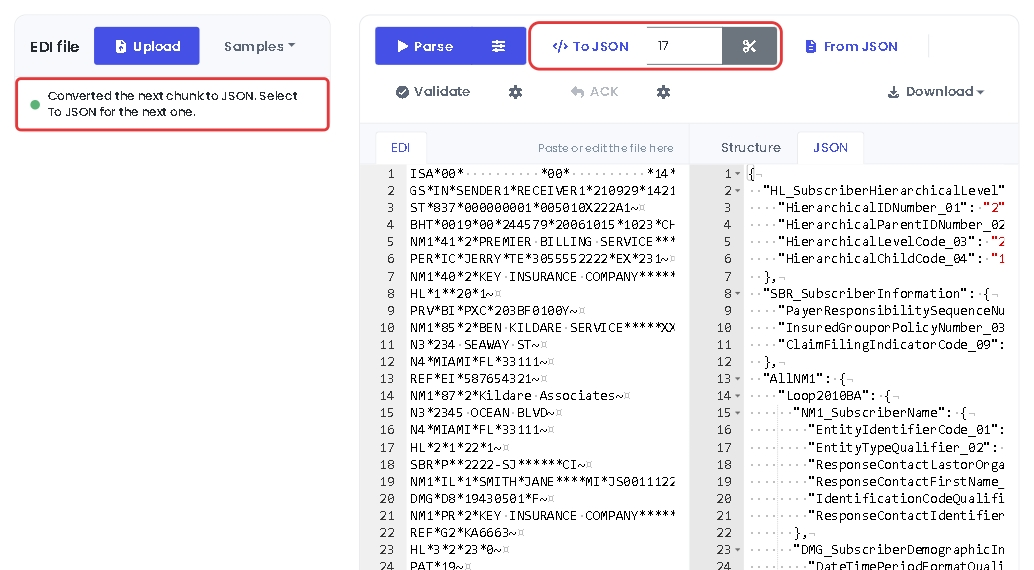This screenshot has width=1034, height=570.
Task: Switch to the JSON tab
Action: coord(830,148)
